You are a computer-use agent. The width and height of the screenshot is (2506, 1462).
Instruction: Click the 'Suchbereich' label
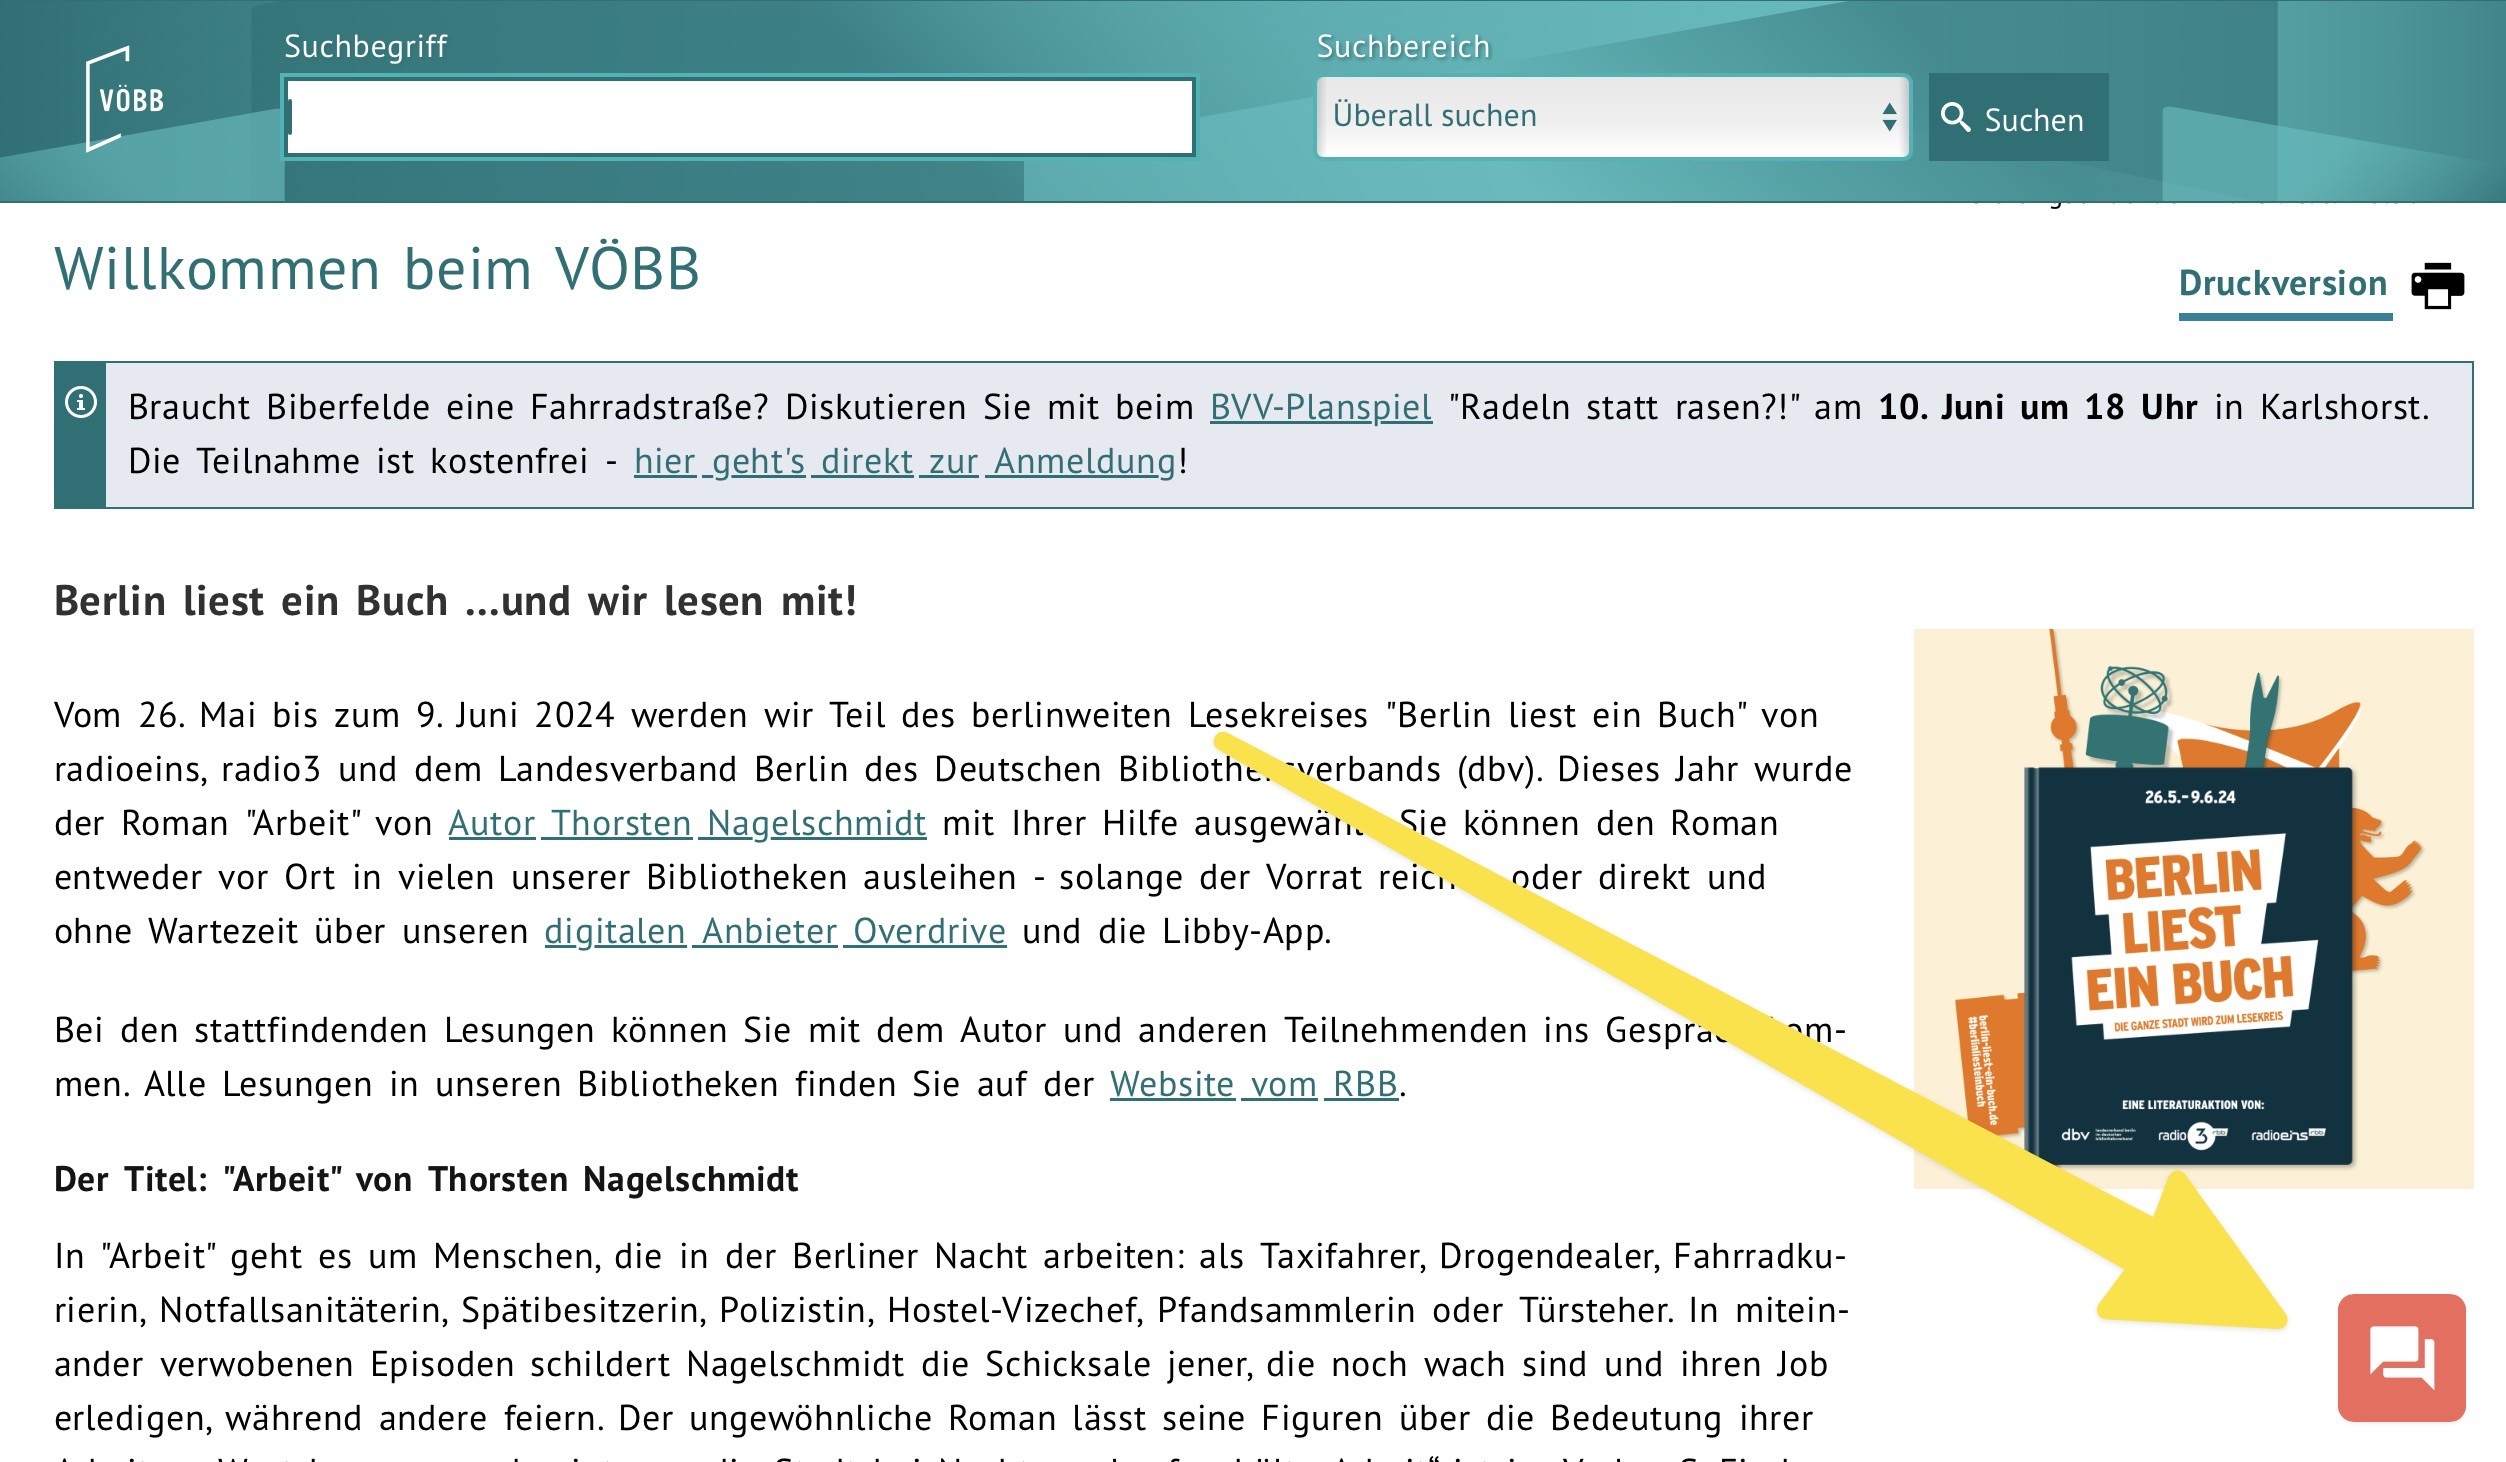(1403, 47)
